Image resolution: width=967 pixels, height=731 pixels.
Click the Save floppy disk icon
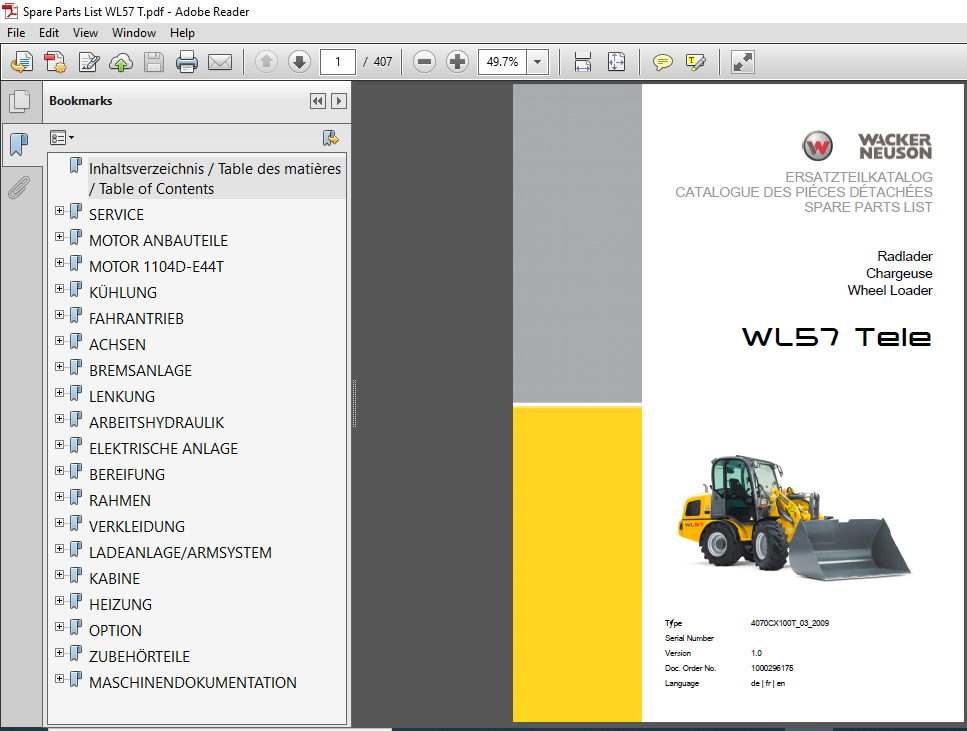(x=154, y=62)
